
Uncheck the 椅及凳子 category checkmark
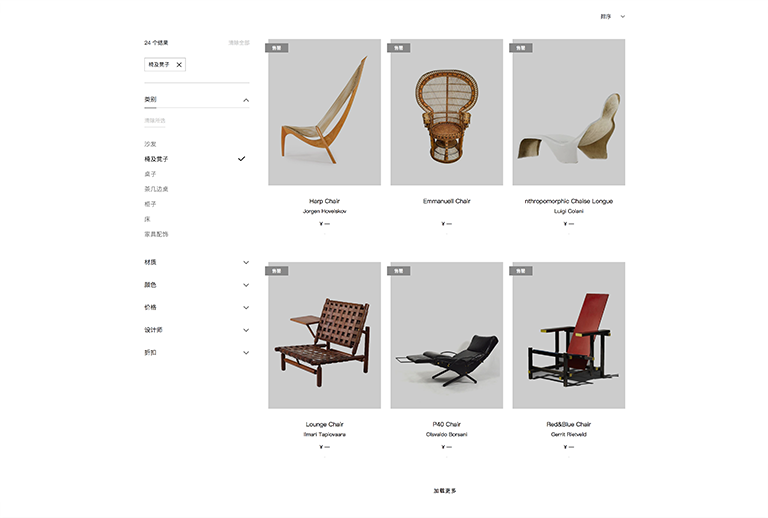[x=241, y=159]
